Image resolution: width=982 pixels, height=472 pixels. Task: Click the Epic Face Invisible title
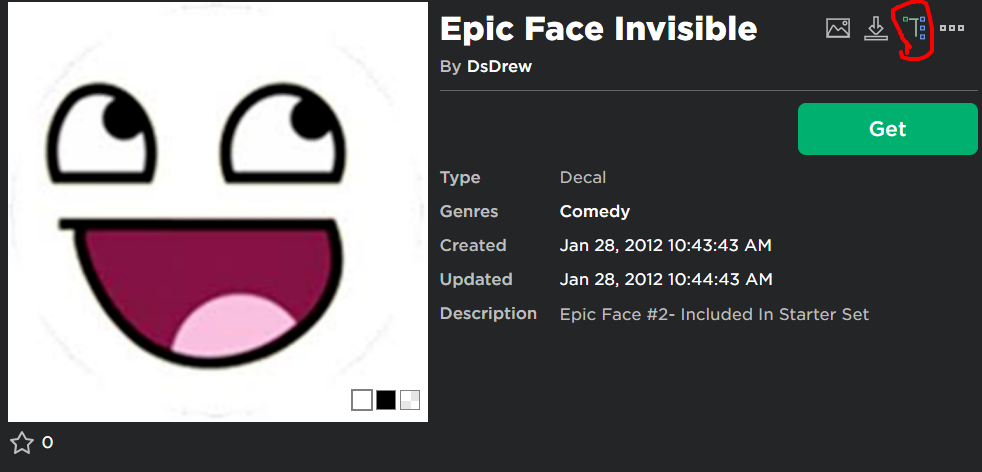[x=598, y=29]
